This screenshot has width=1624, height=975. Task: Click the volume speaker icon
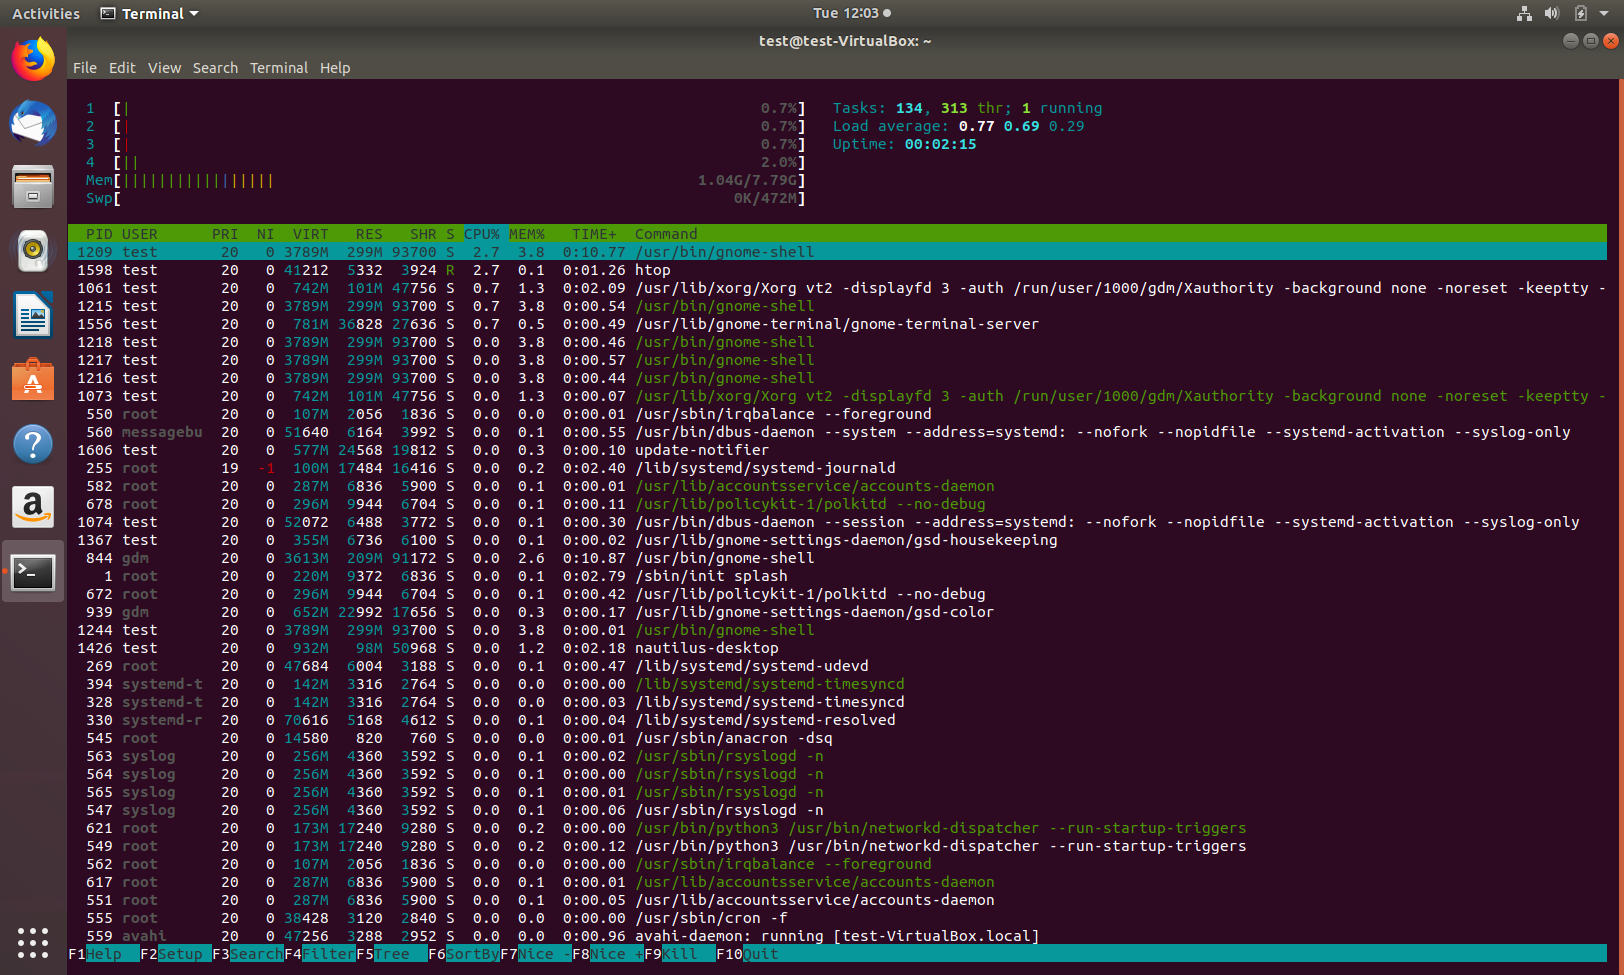pos(1552,13)
